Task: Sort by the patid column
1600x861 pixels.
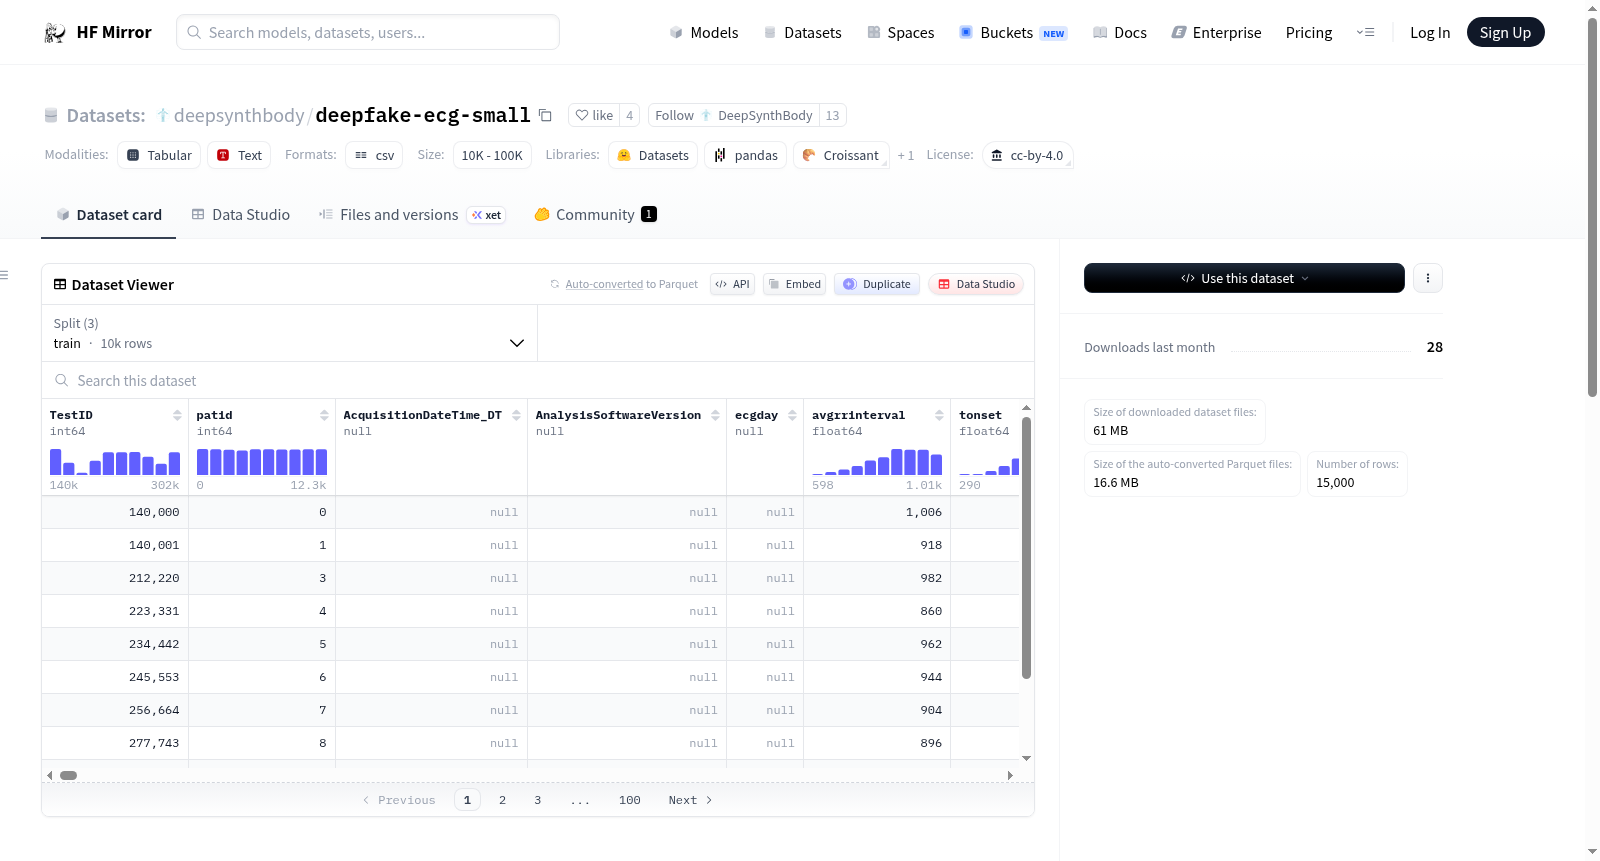Action: (324, 415)
